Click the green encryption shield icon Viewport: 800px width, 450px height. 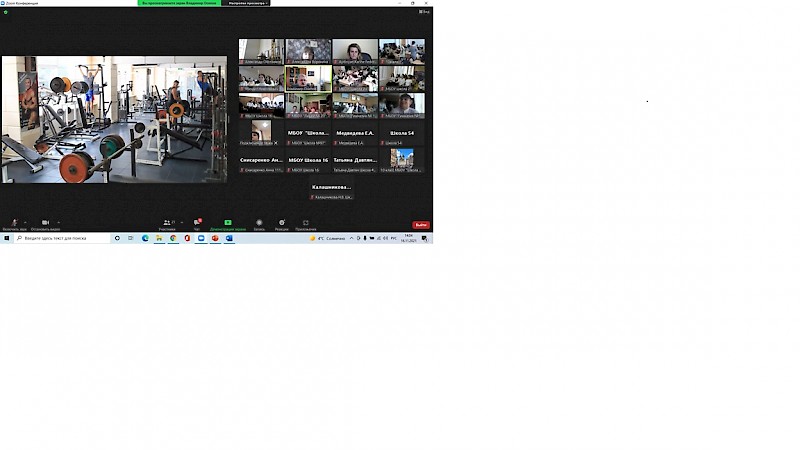[x=5, y=12]
